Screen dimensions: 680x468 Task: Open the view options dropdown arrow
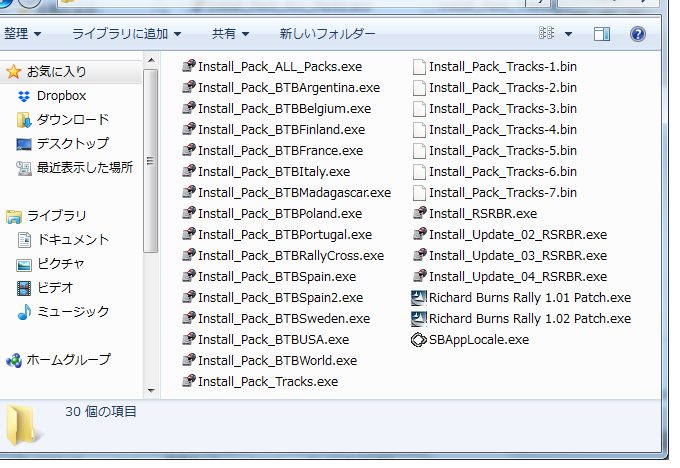[x=568, y=33]
